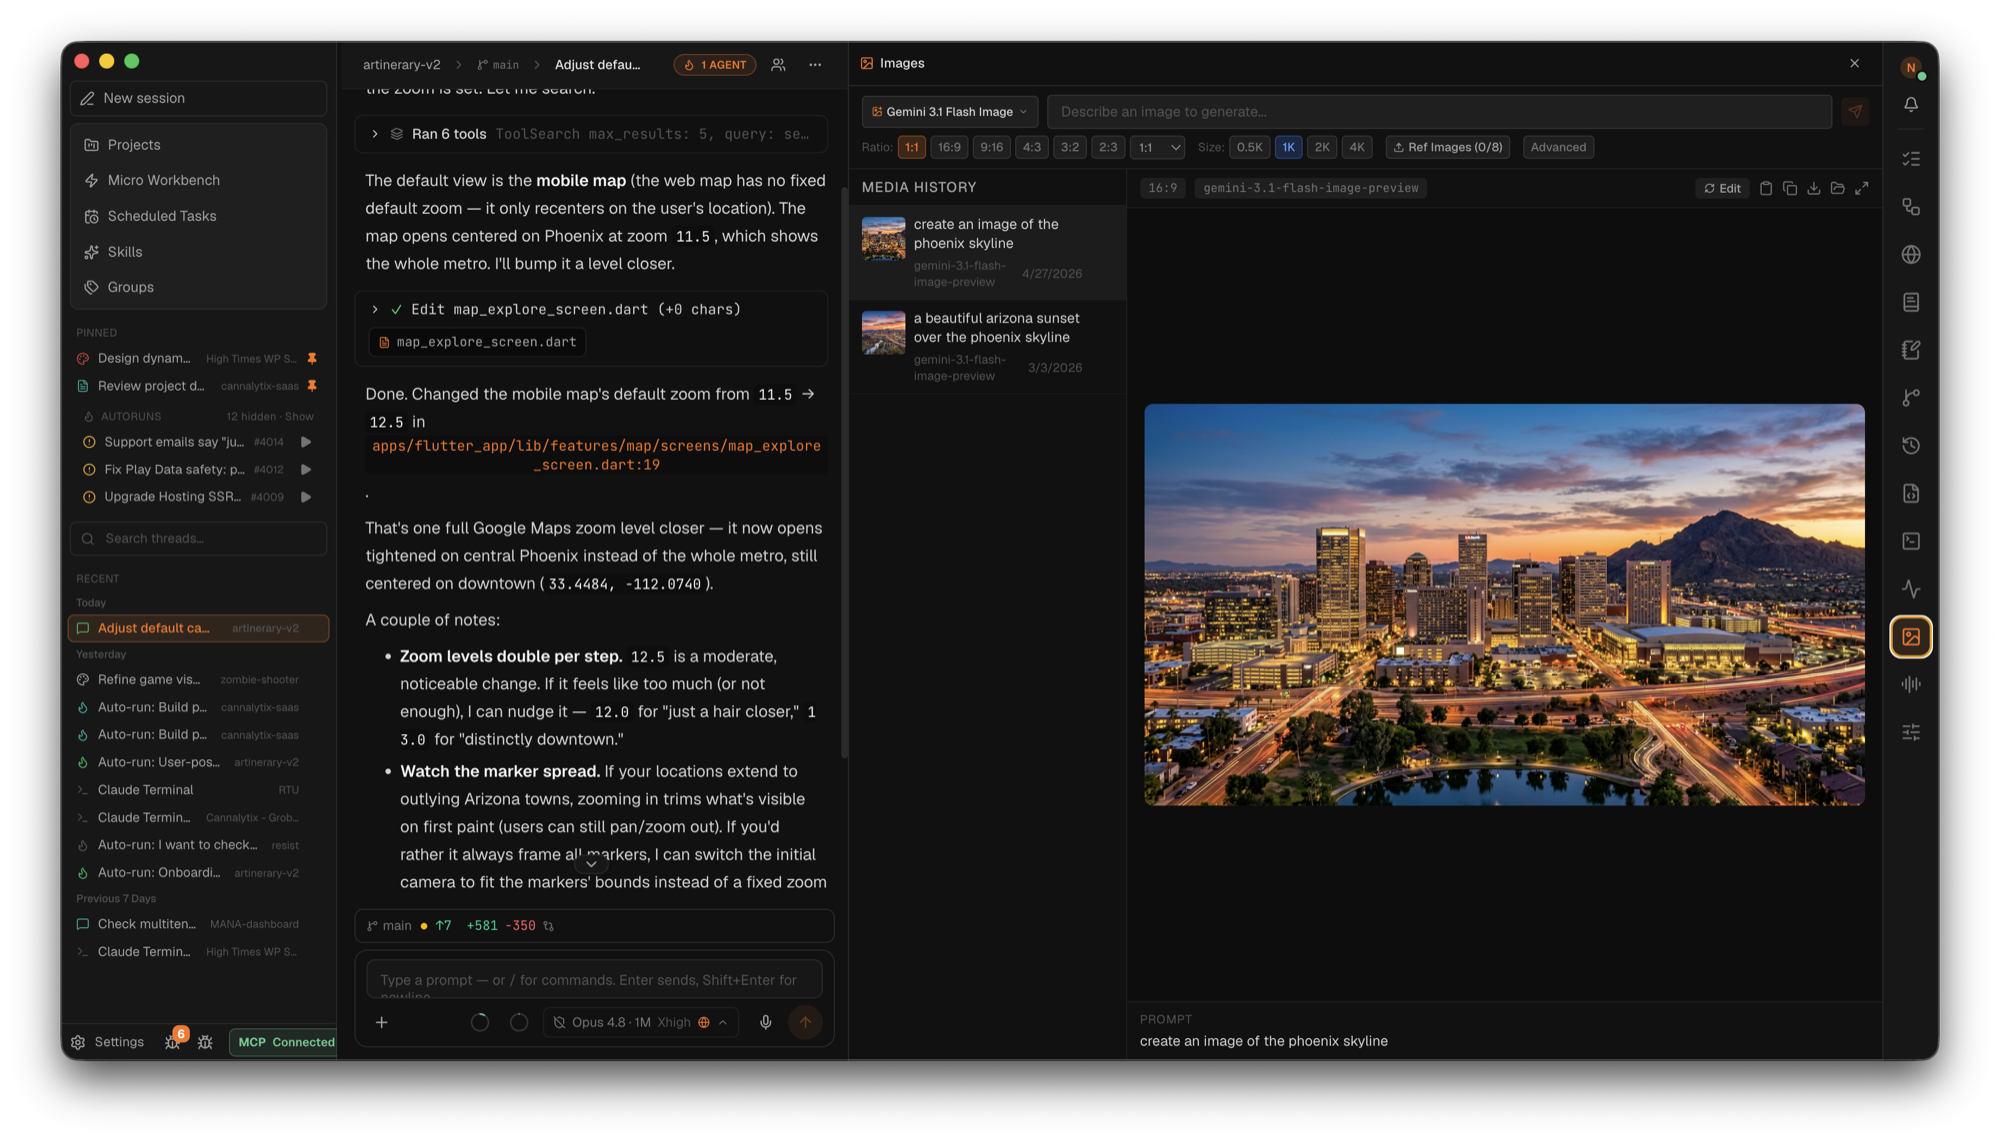
Task: Select 4K image size
Action: pos(1357,147)
